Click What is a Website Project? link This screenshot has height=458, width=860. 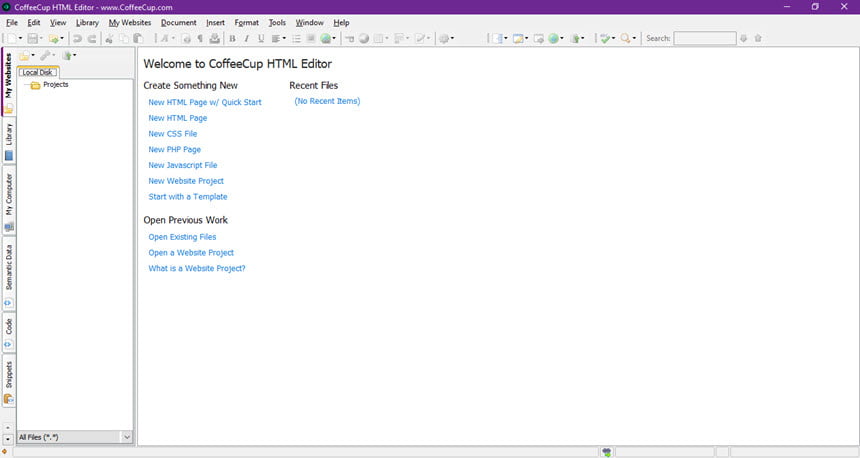coord(197,269)
